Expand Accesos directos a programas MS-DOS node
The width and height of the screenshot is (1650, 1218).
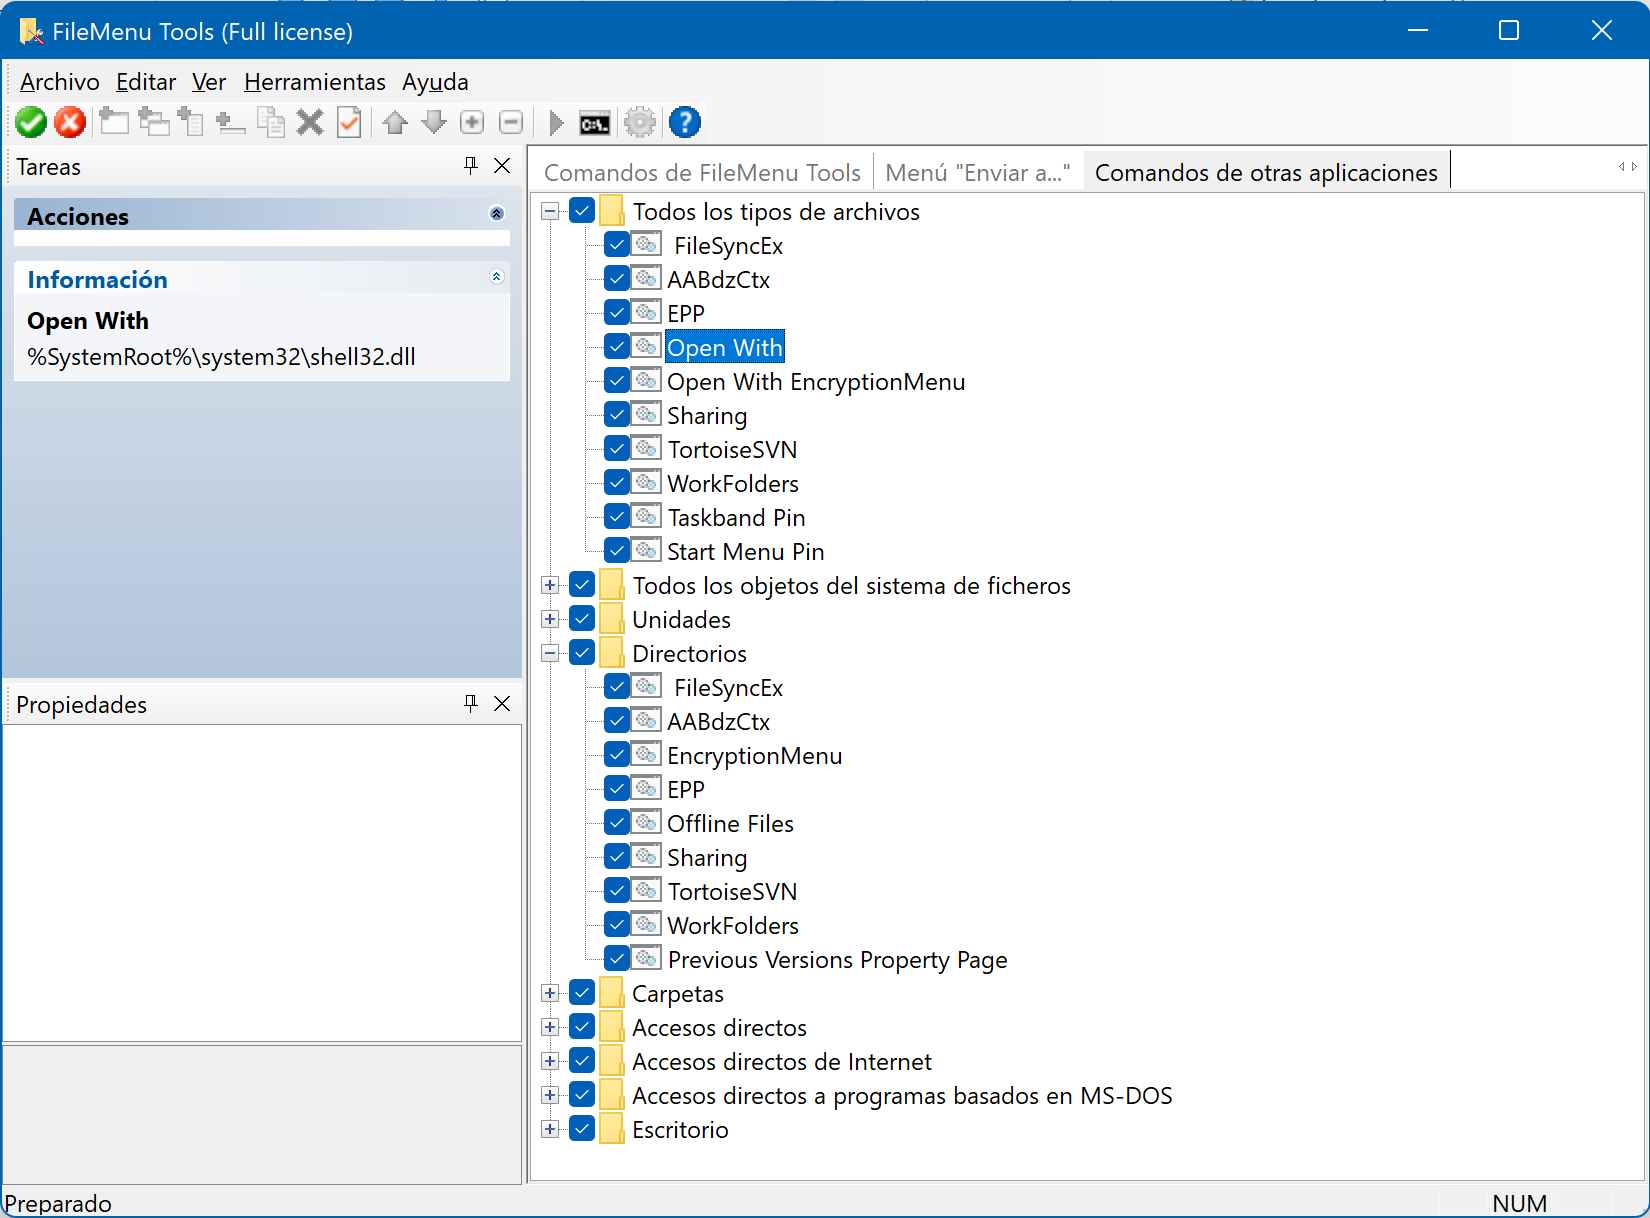[550, 1095]
